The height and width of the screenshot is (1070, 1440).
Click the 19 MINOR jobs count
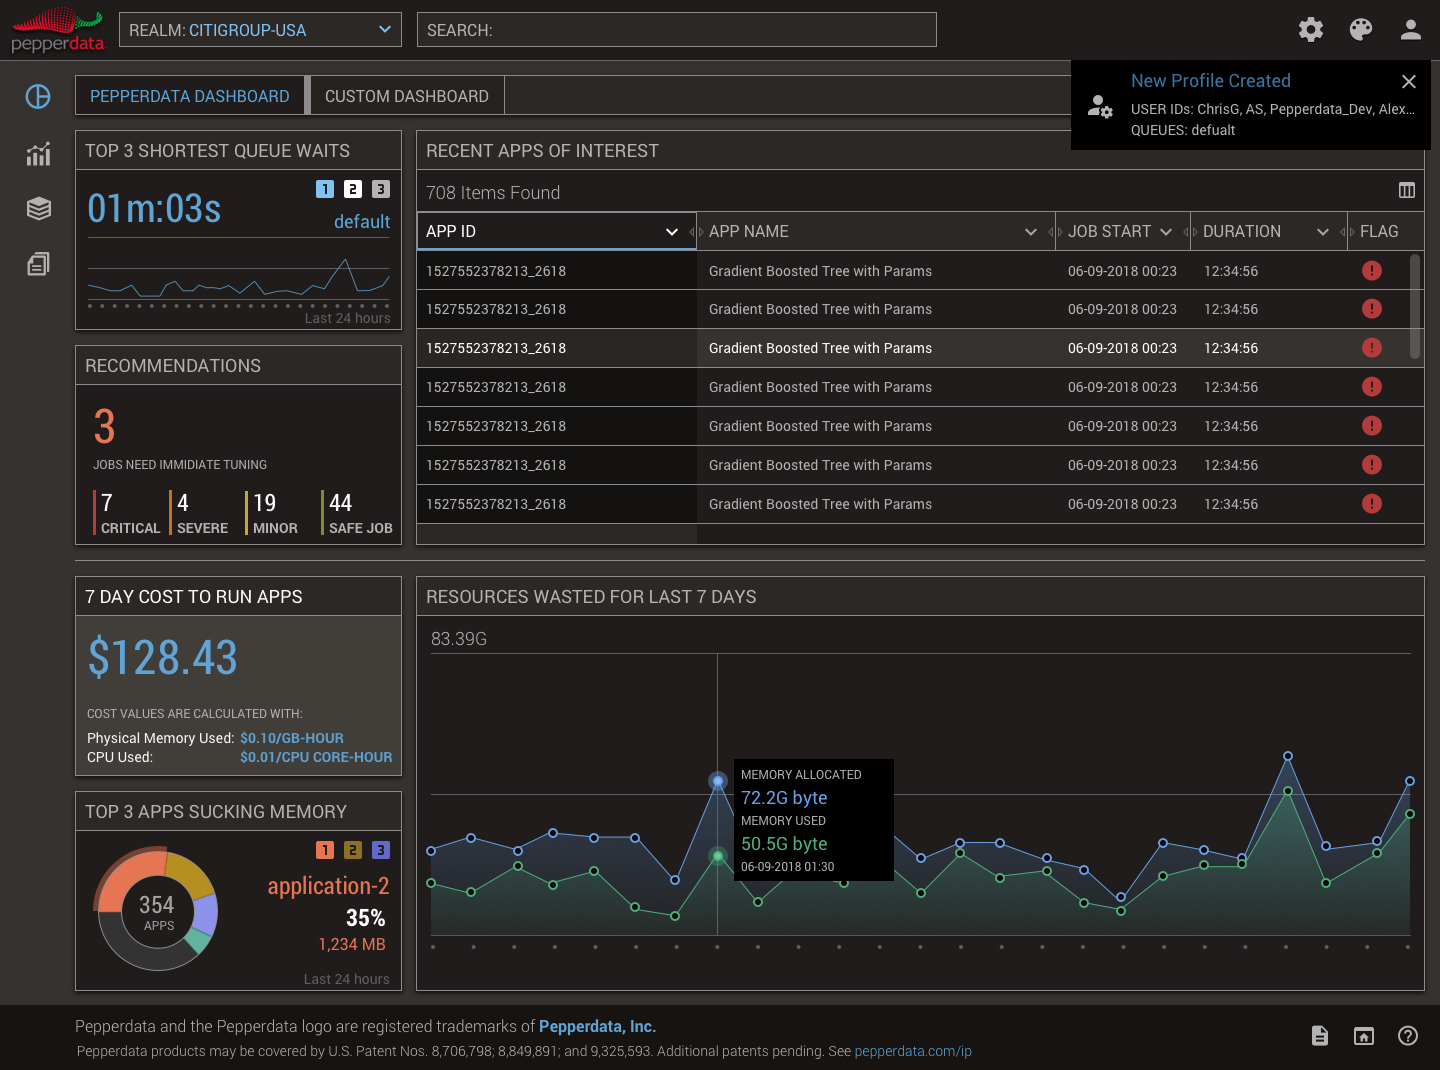pyautogui.click(x=273, y=513)
